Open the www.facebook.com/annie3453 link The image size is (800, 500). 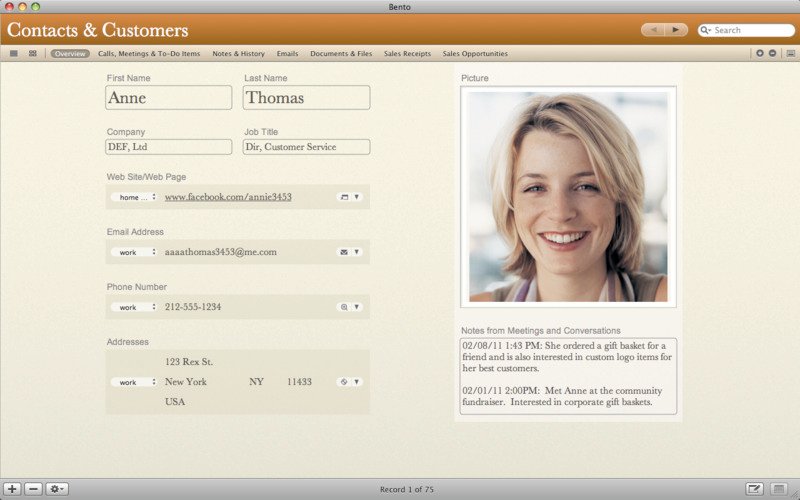(x=228, y=197)
